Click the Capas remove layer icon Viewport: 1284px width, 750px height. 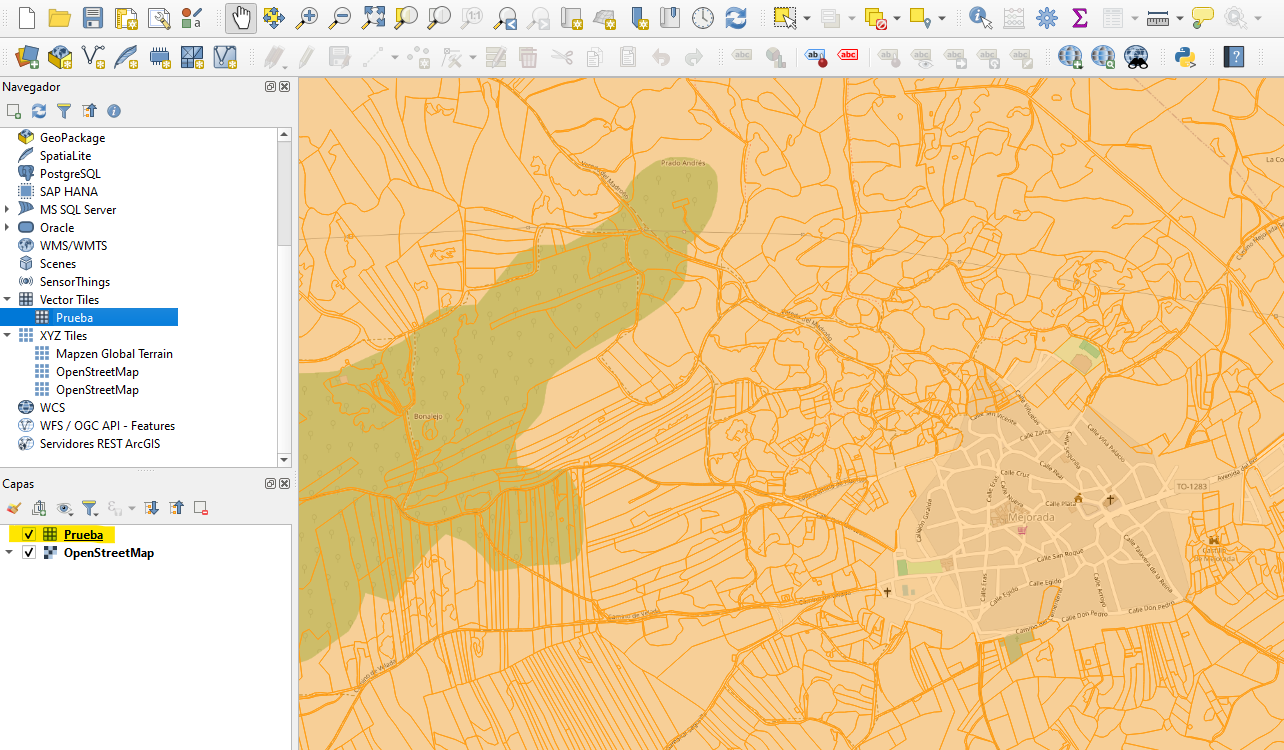coord(201,508)
